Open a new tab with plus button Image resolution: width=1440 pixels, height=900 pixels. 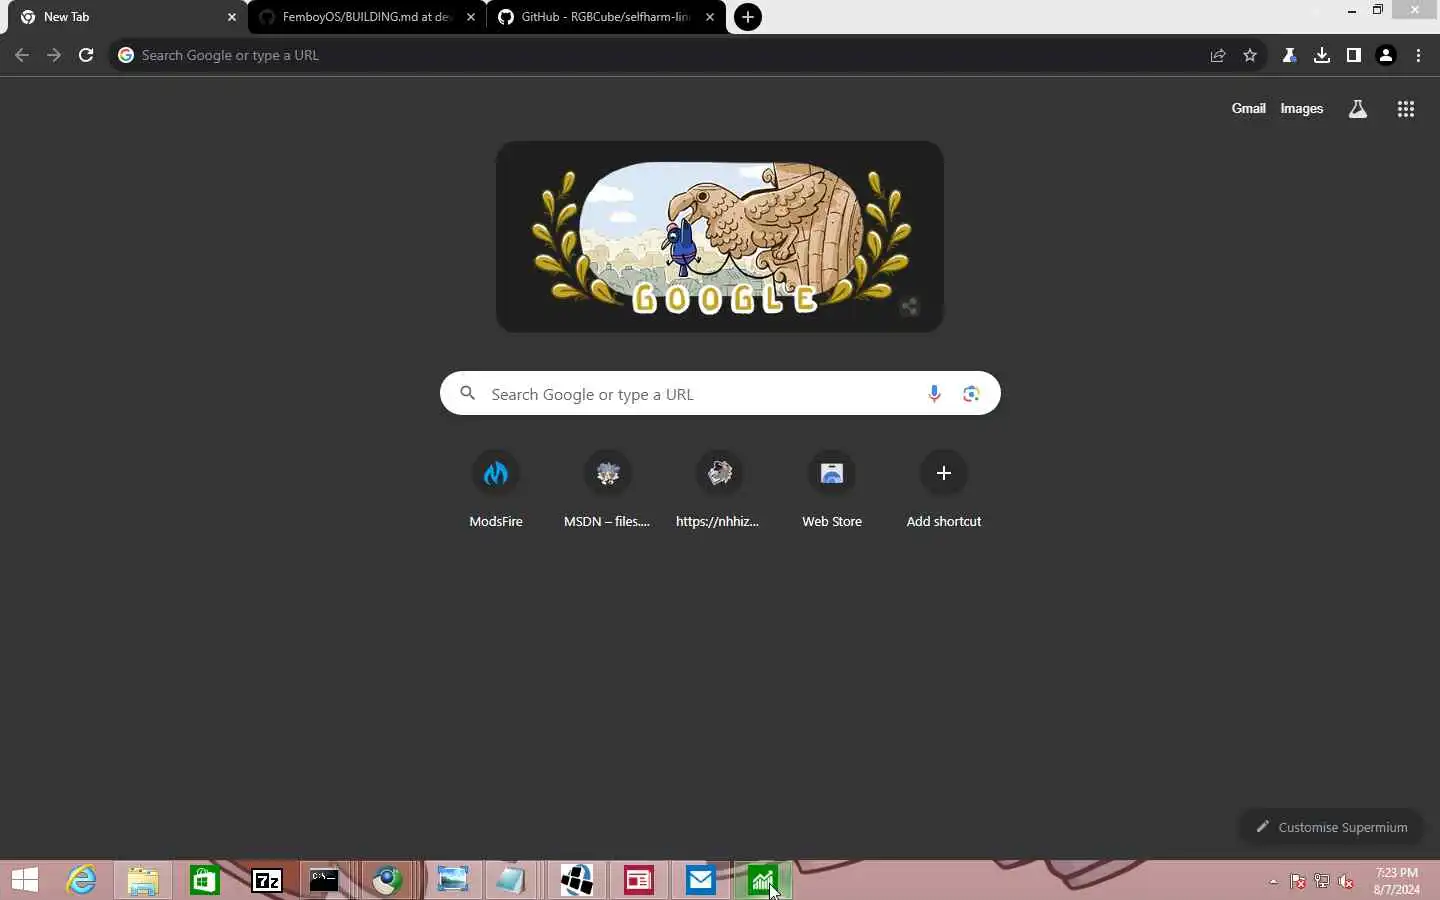748,17
